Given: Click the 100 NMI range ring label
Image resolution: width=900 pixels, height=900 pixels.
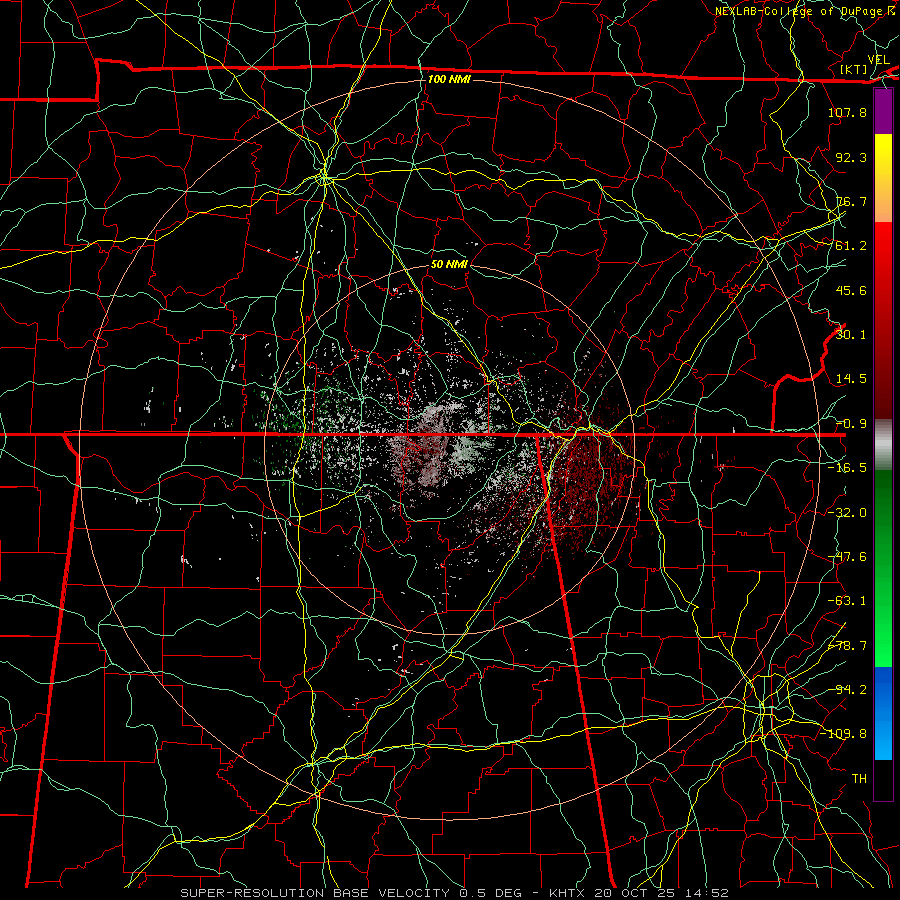Looking at the screenshot, I should pos(449,79).
